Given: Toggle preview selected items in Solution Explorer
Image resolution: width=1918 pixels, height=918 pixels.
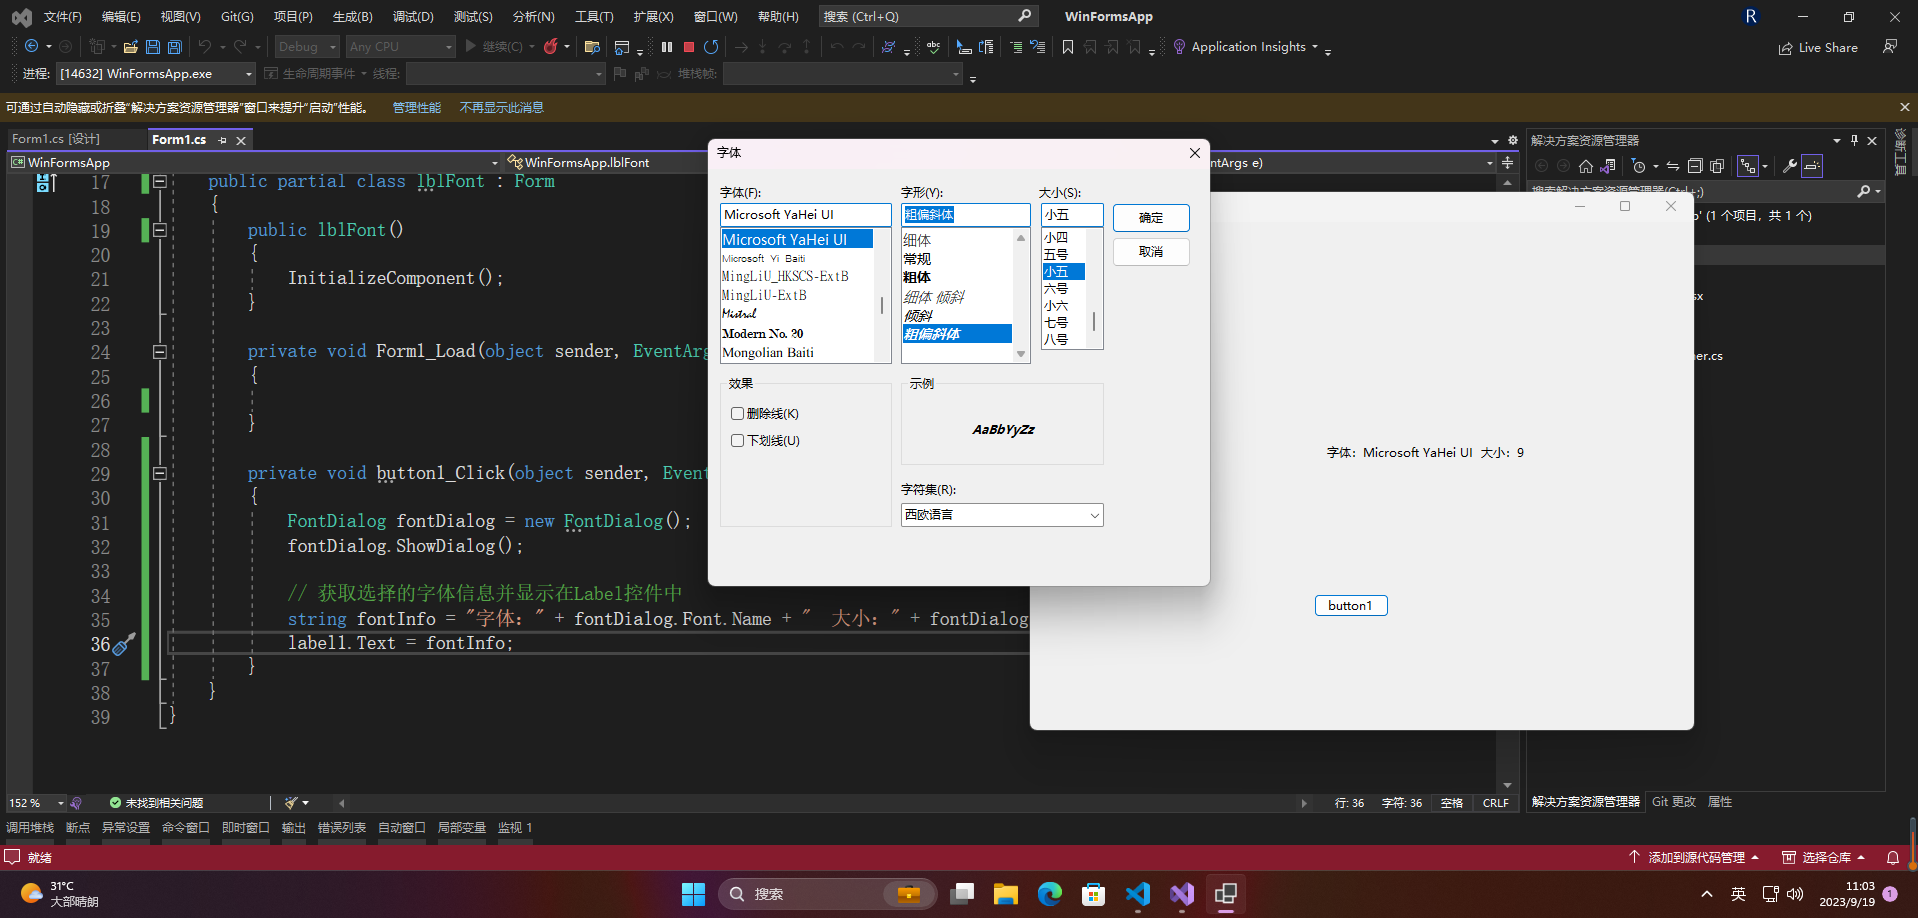Looking at the screenshot, I should click(x=1812, y=166).
